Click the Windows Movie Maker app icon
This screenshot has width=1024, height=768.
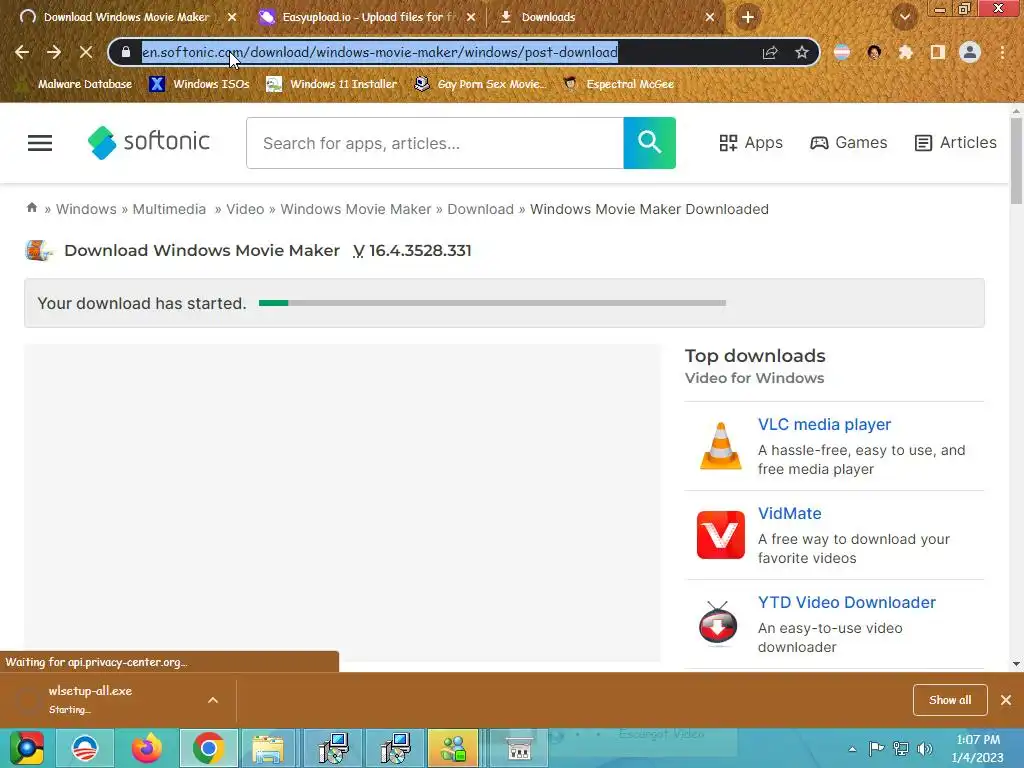click(39, 250)
